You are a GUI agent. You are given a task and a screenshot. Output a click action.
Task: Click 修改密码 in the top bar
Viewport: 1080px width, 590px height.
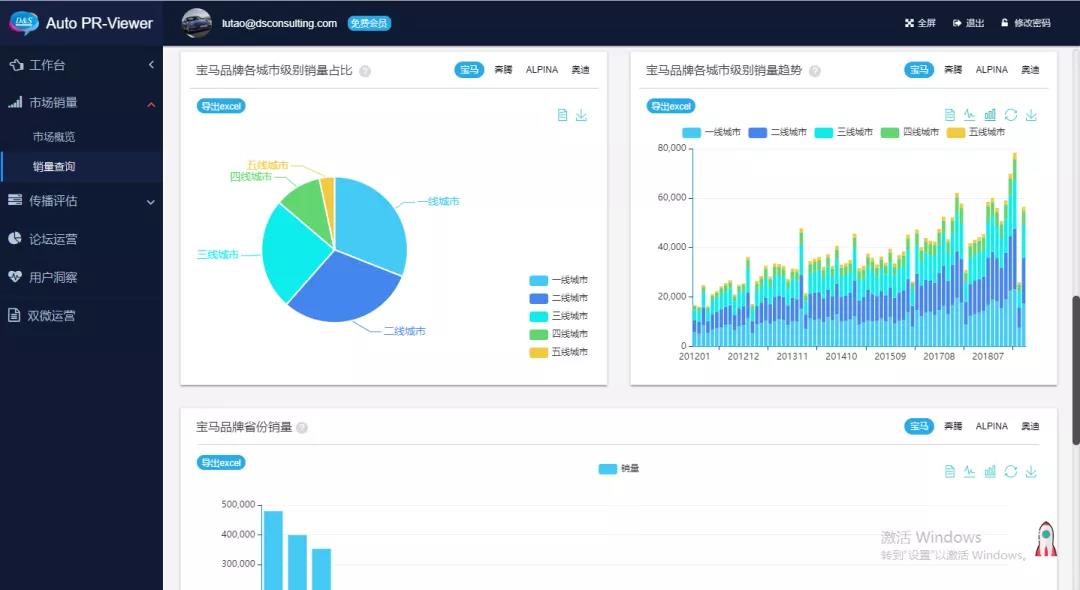pos(1025,23)
